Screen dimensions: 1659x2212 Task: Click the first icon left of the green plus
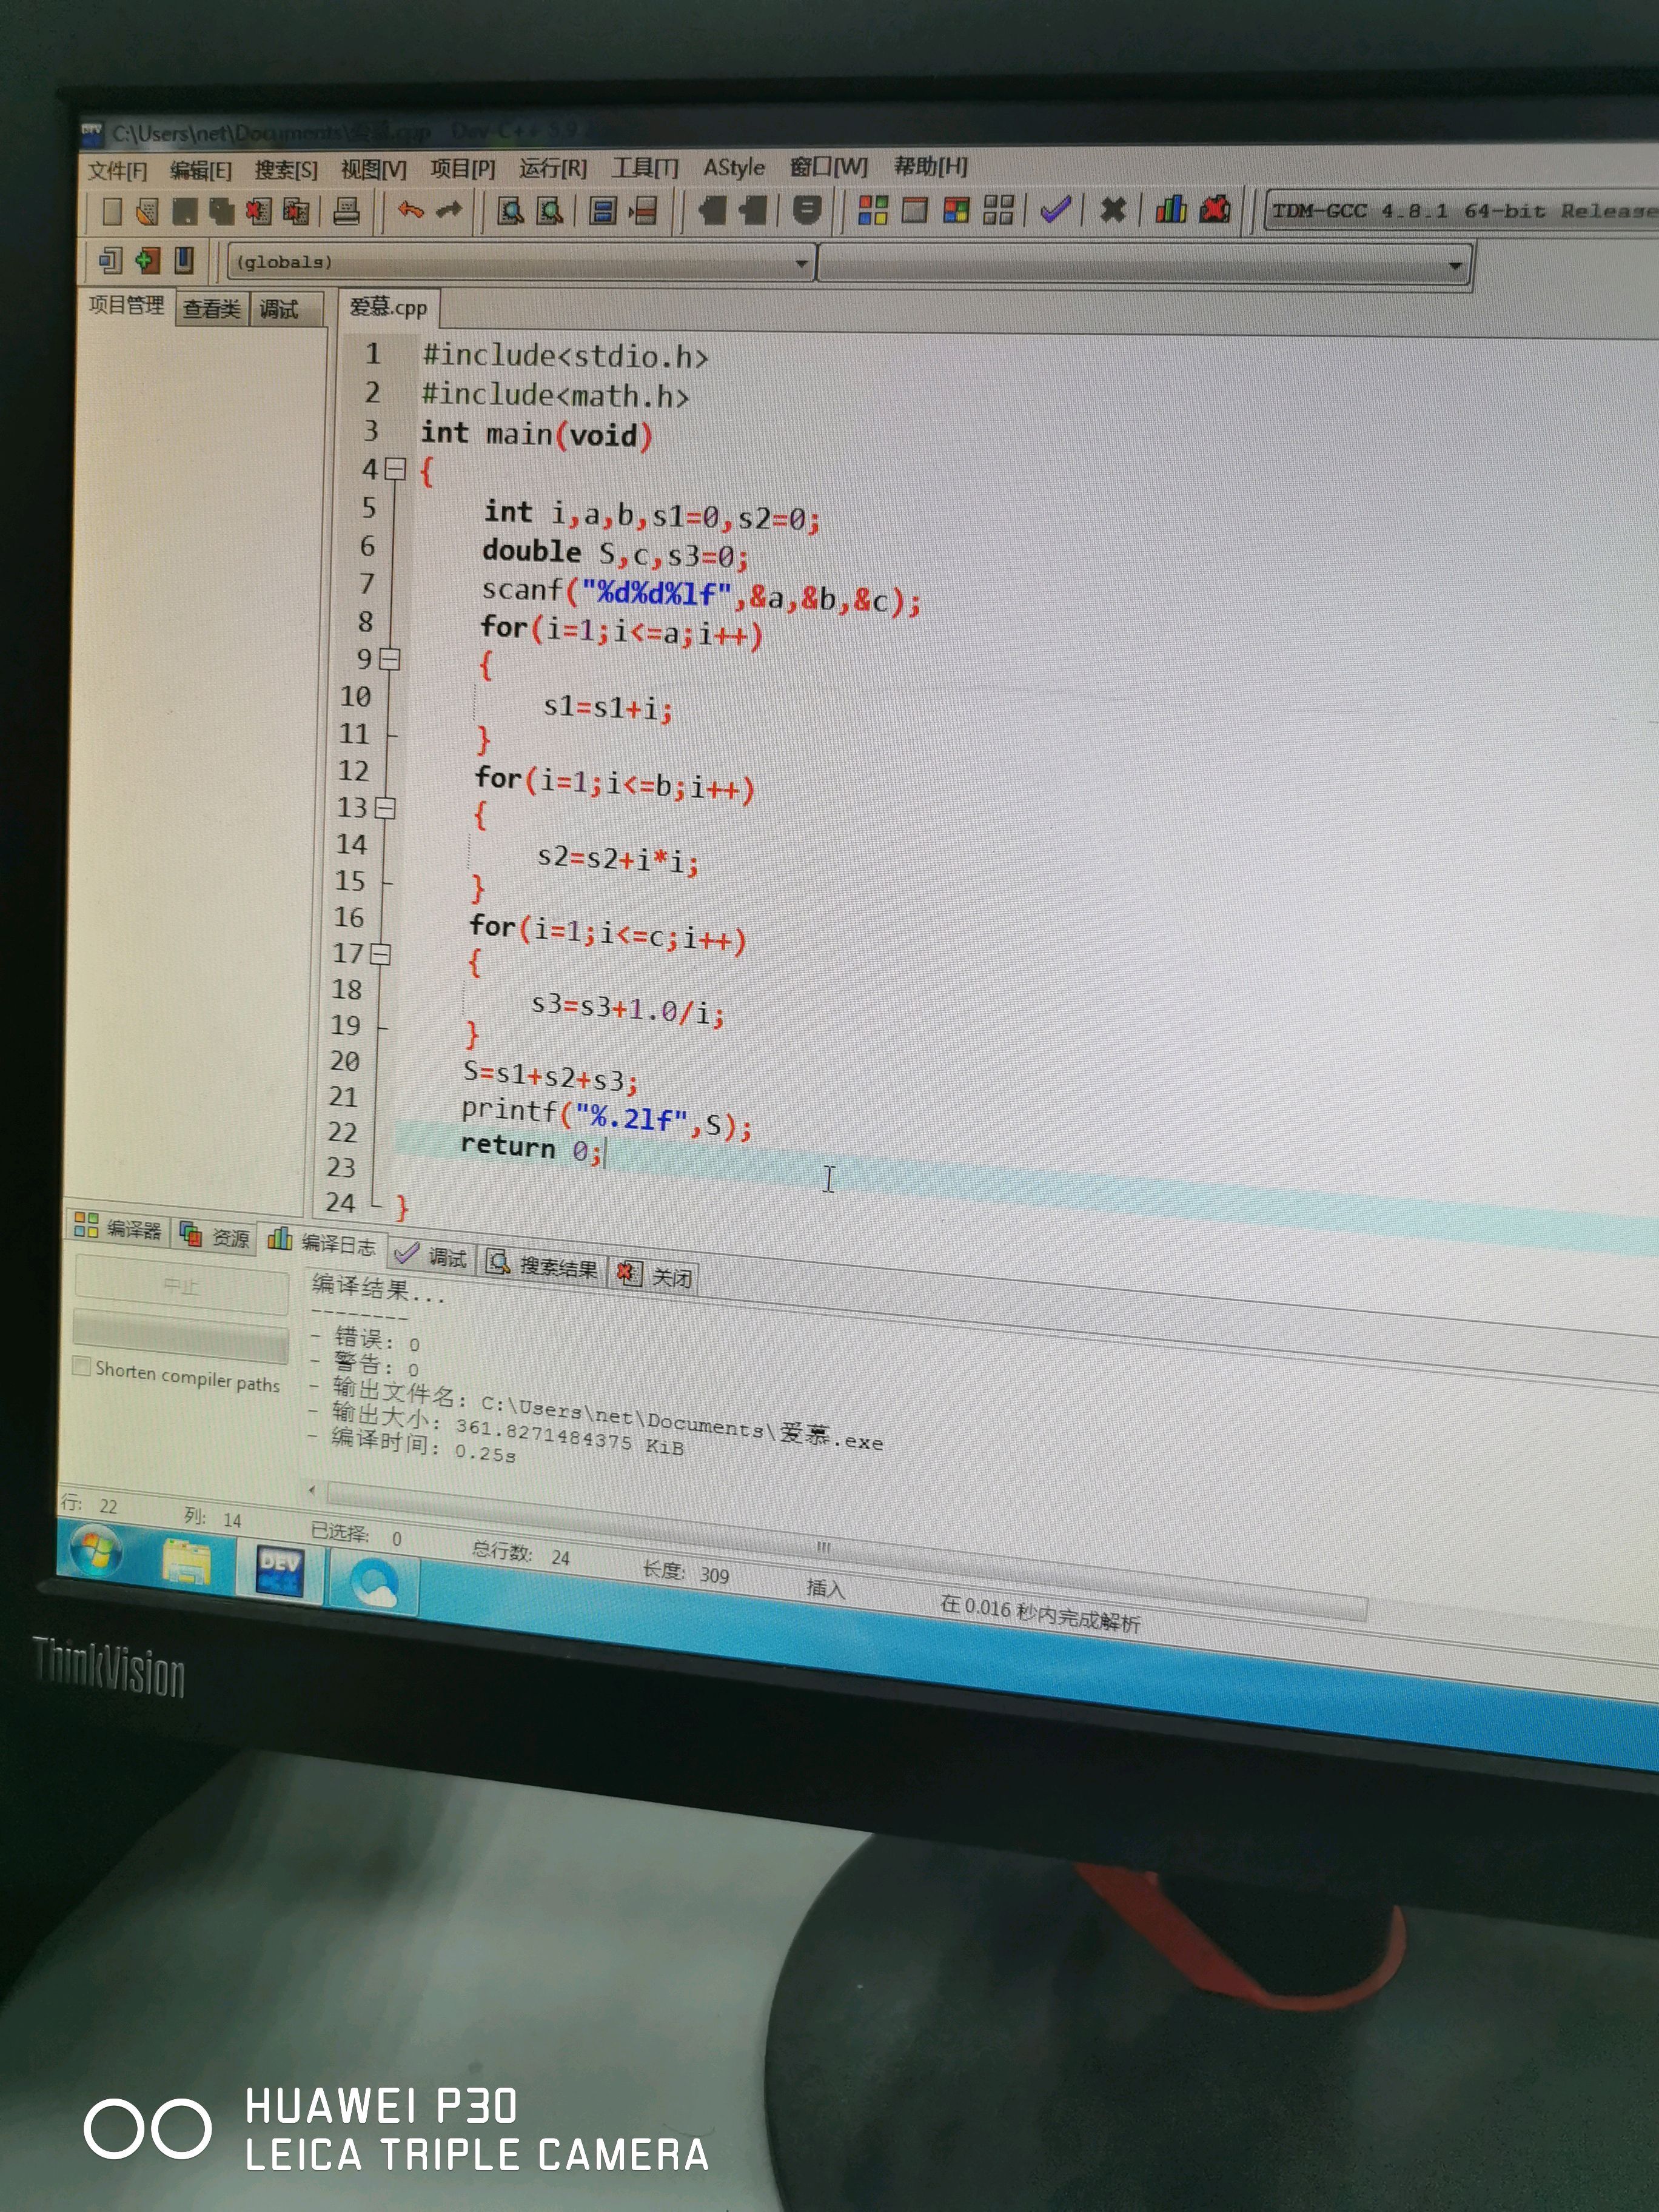pos(110,261)
